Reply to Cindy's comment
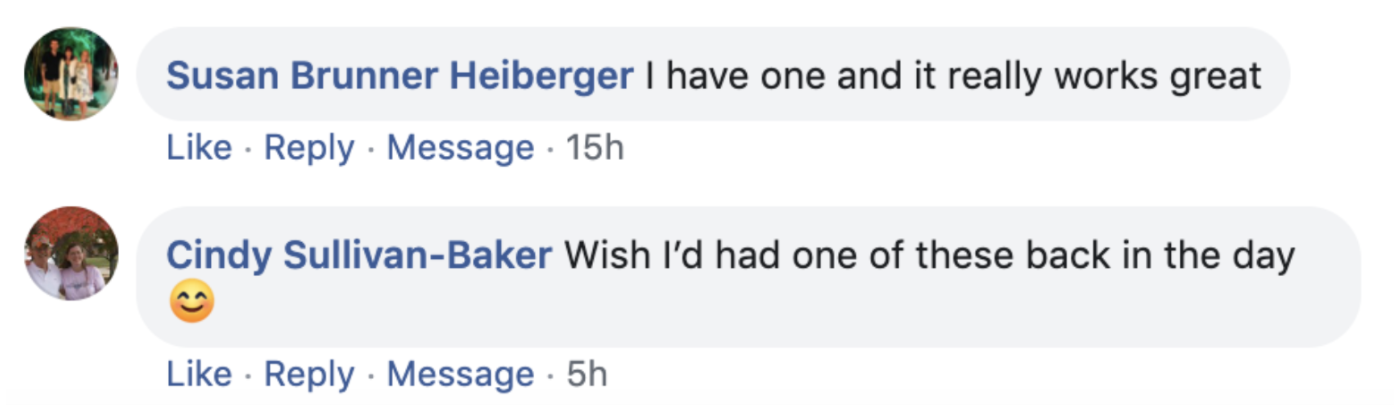This screenshot has width=1394, height=408. 309,374
